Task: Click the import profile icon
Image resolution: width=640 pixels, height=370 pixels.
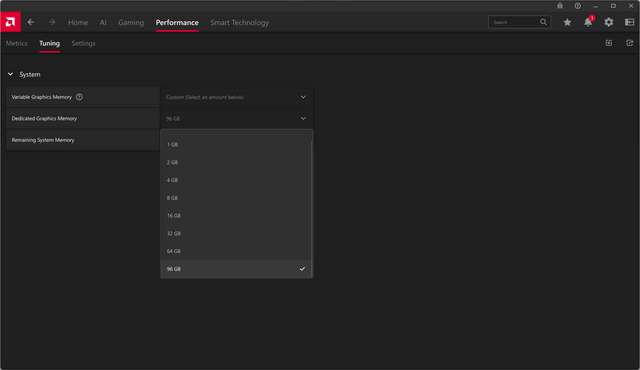Action: (609, 43)
